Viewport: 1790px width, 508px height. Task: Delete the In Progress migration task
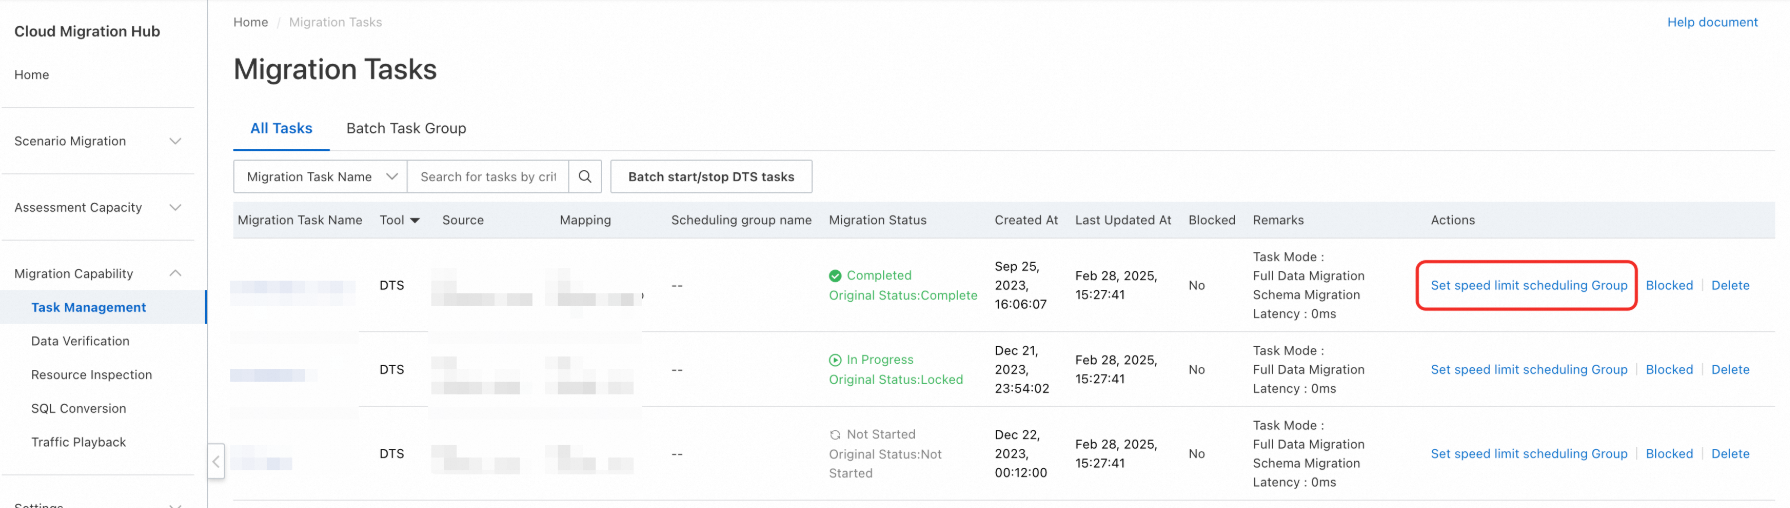(x=1730, y=370)
